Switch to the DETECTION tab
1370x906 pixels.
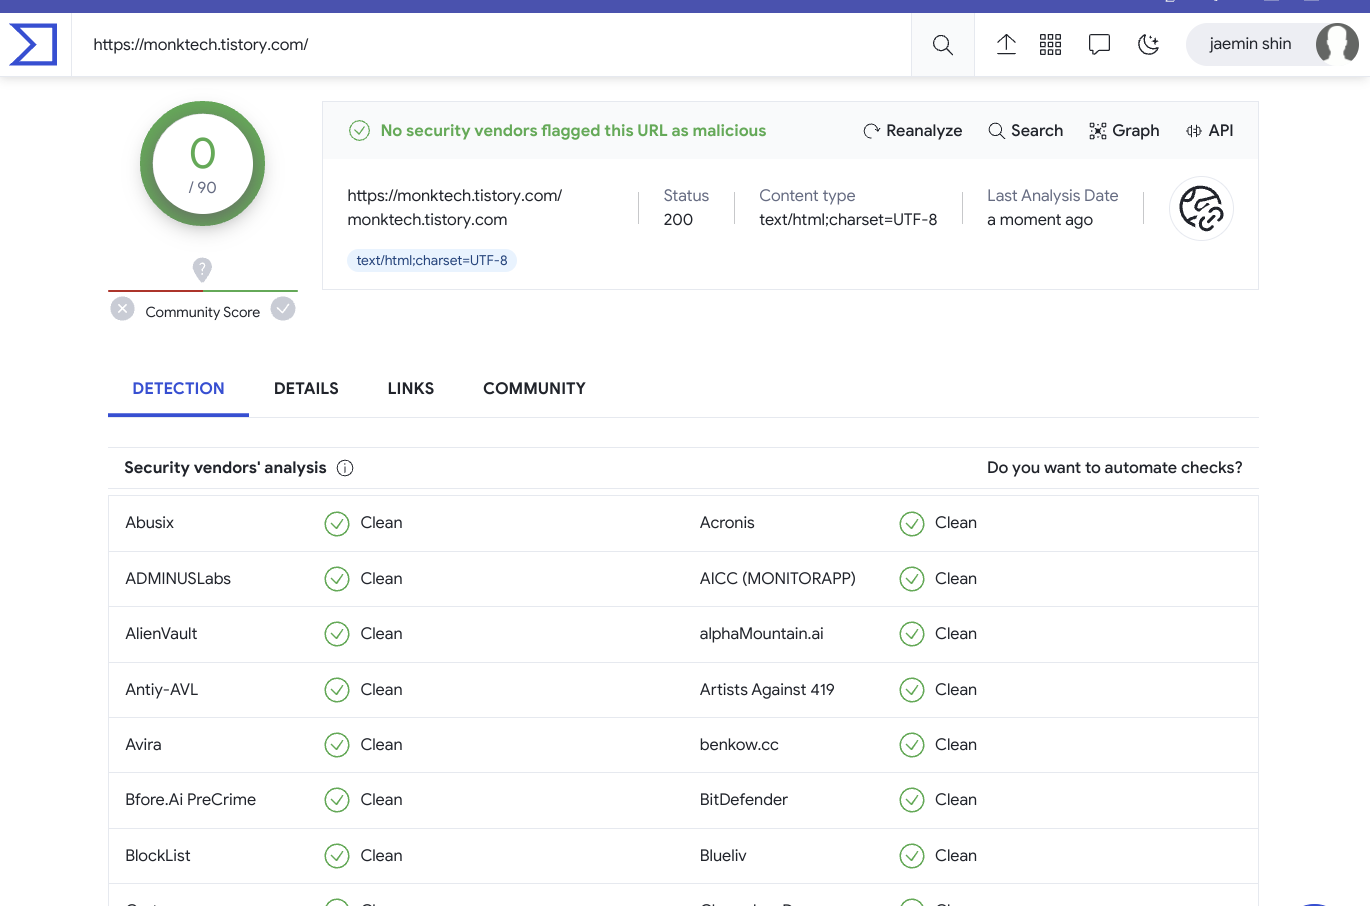[178, 389]
